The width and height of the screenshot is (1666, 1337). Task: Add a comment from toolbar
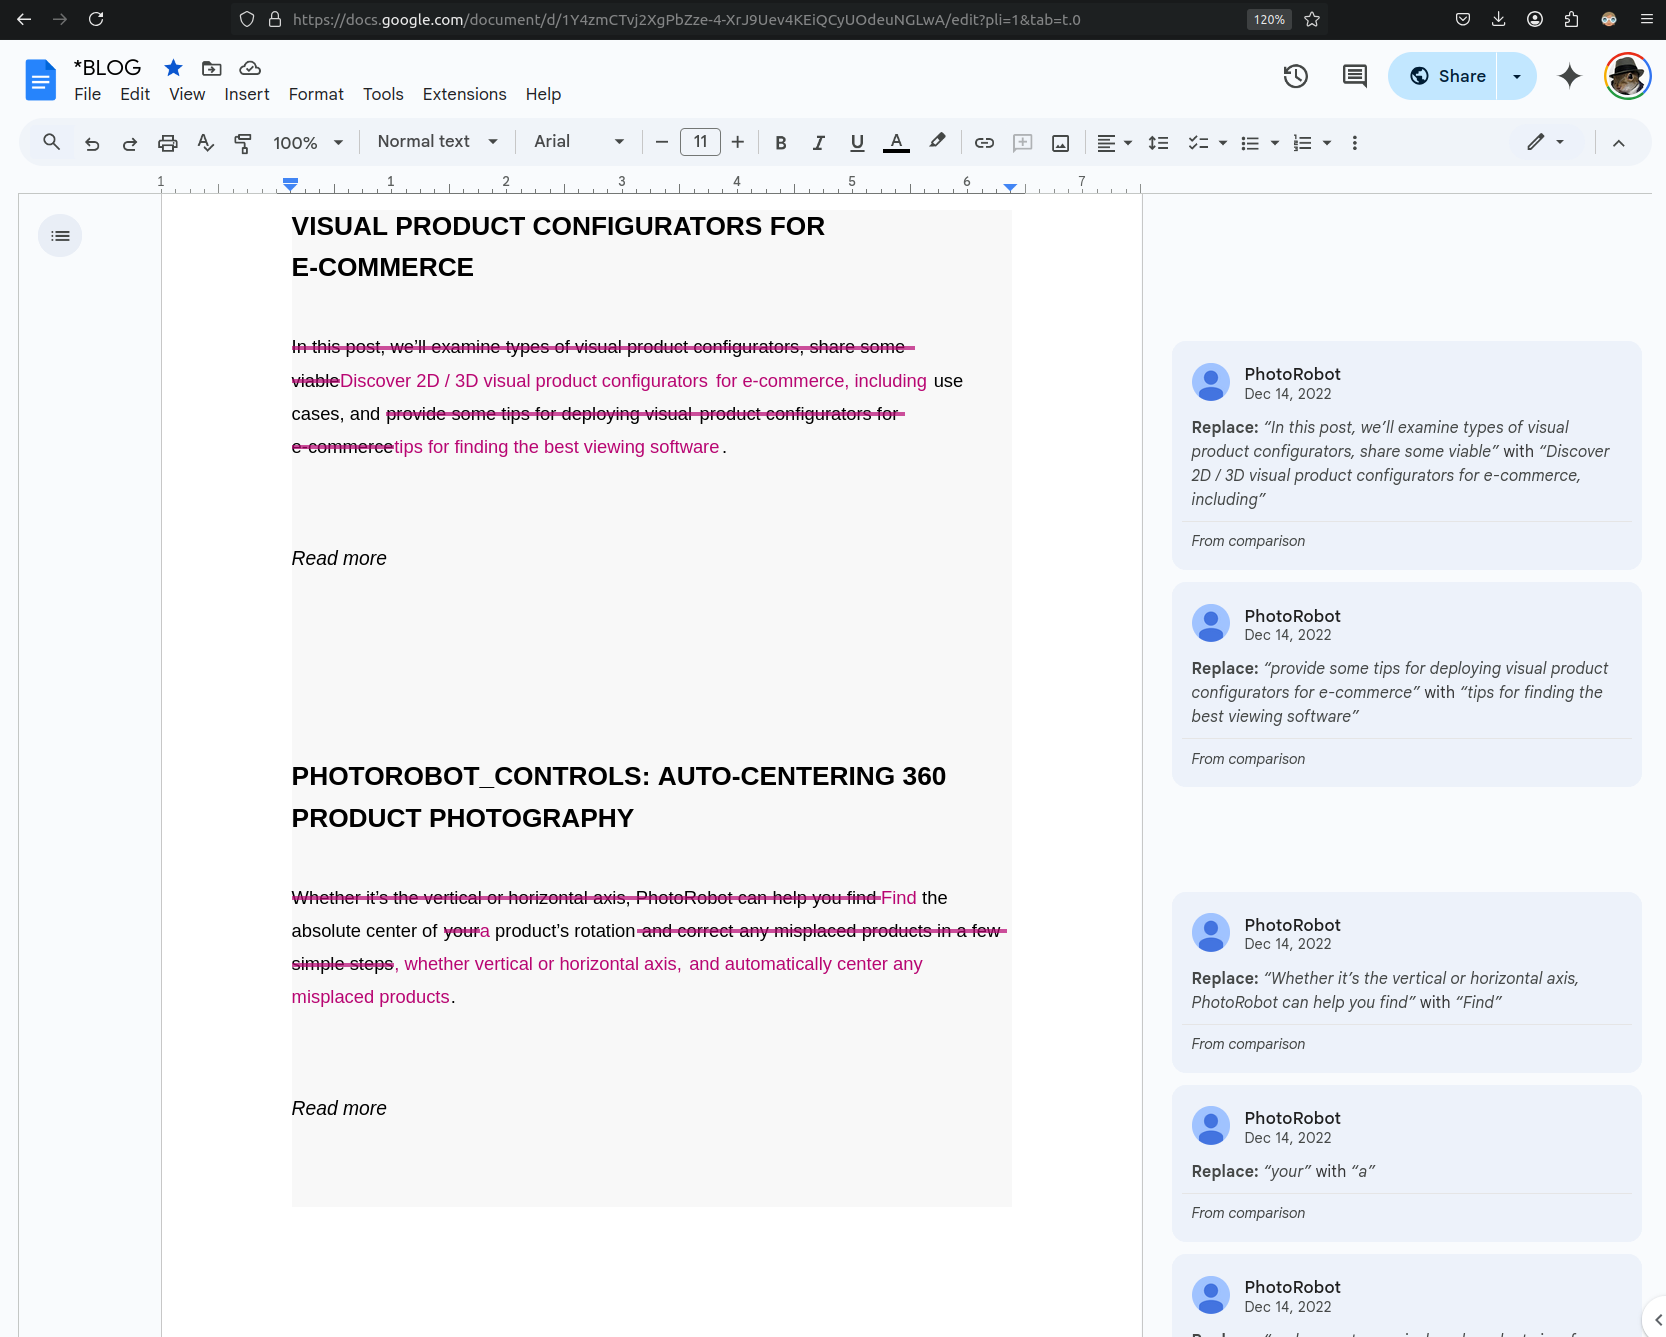tap(1023, 143)
